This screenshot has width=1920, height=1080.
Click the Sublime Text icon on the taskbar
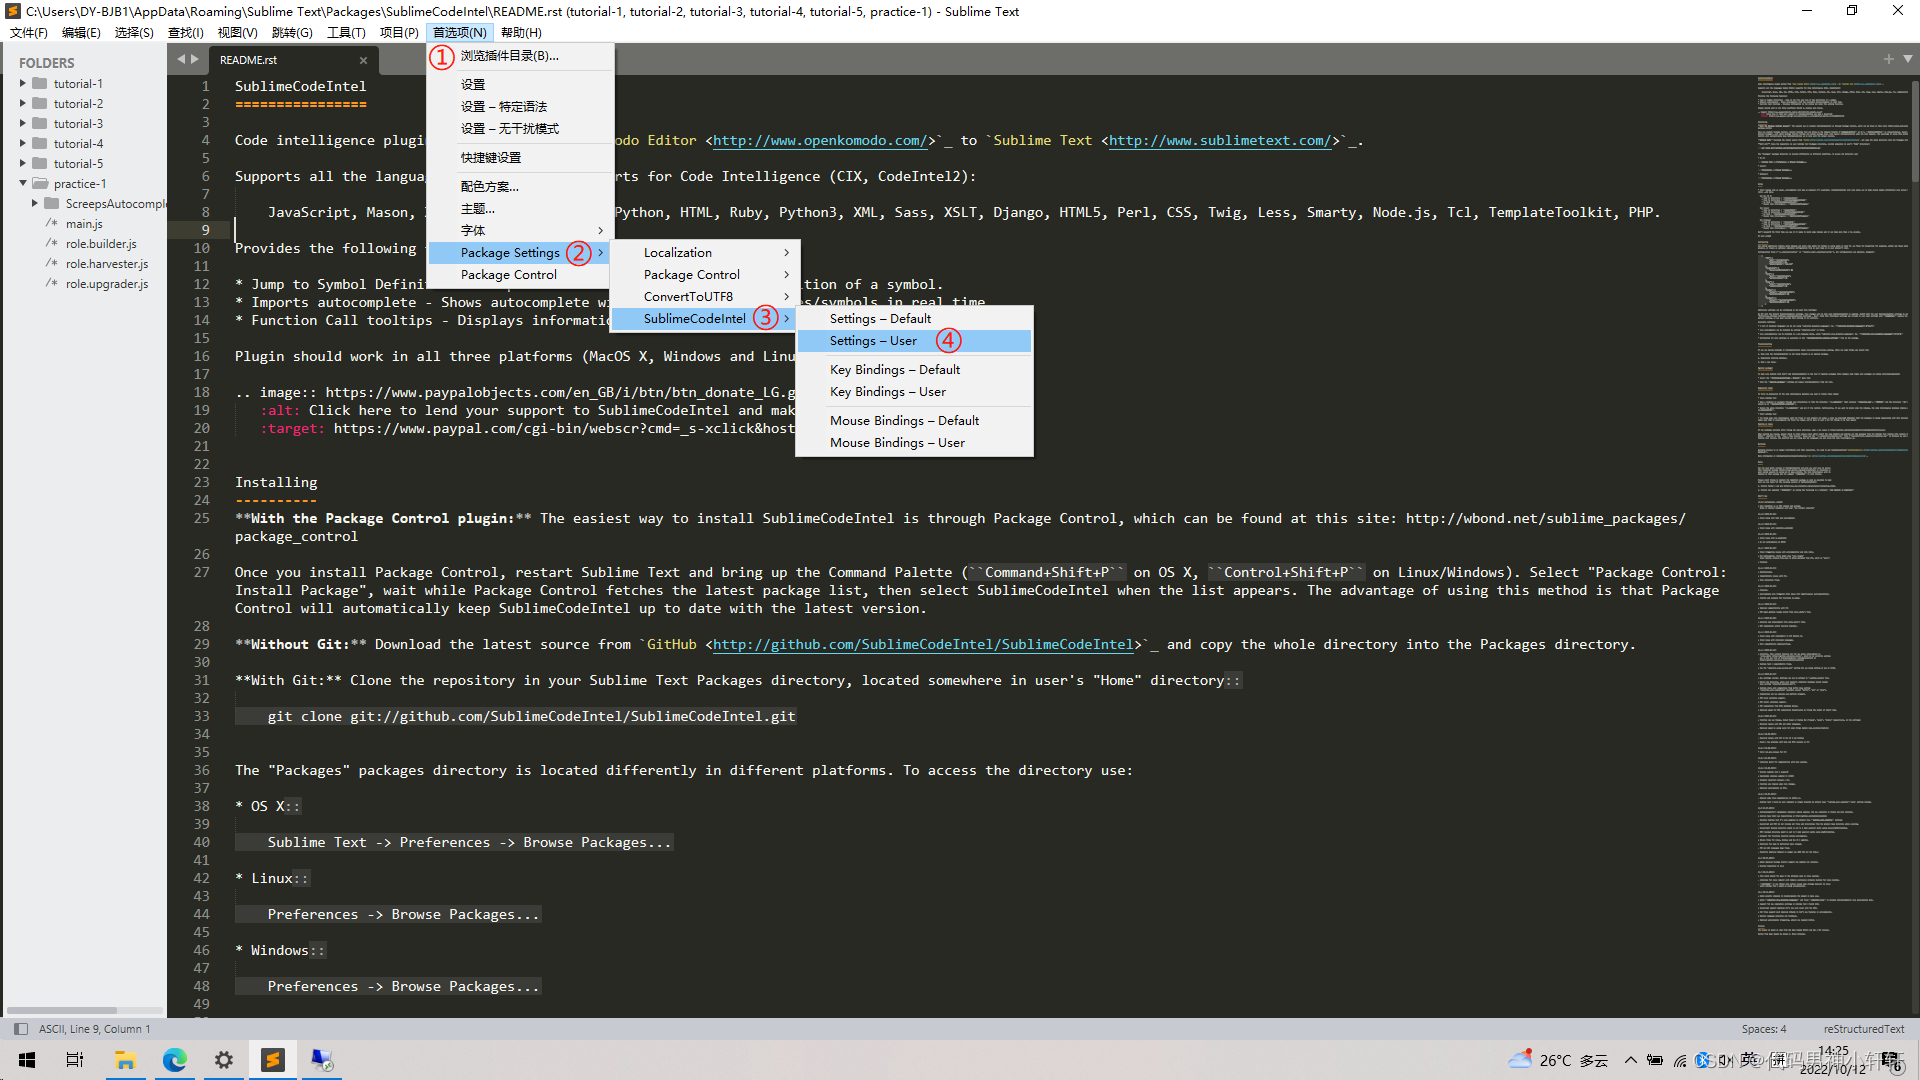pyautogui.click(x=272, y=1060)
